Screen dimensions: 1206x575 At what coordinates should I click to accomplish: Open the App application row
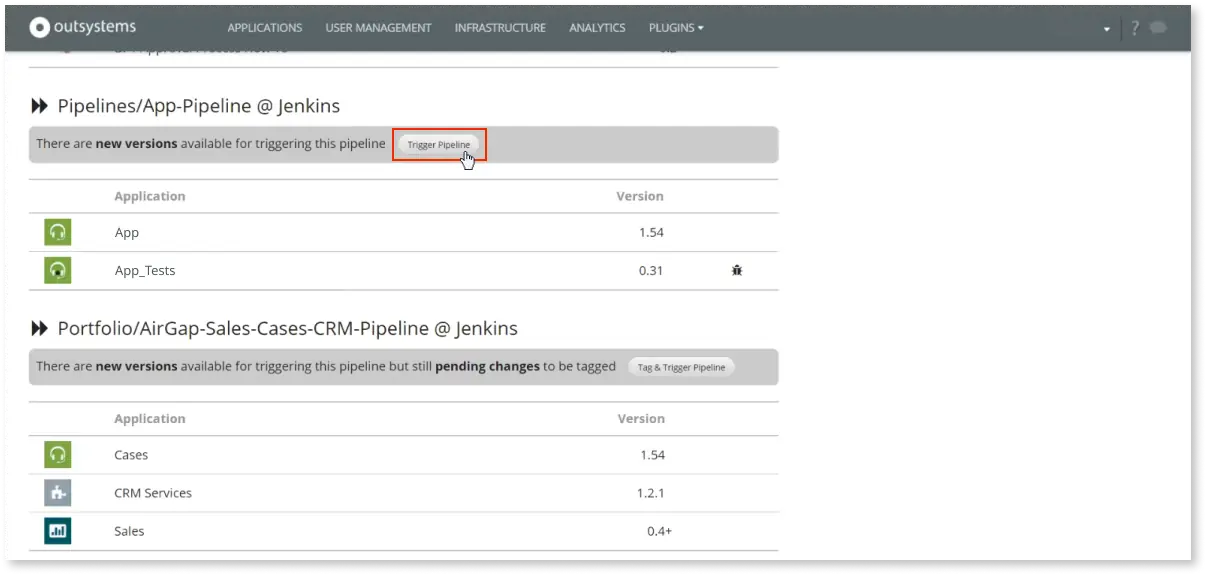point(403,232)
